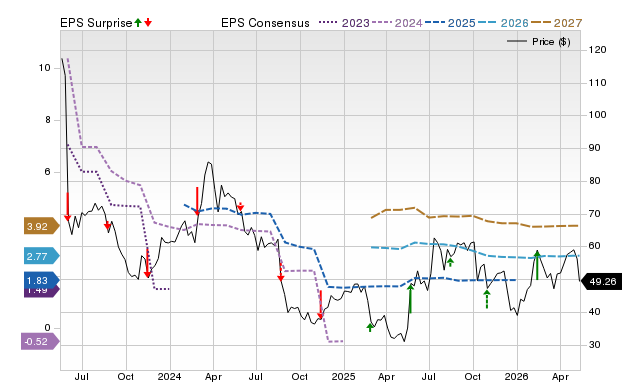Click the dashed green arrow near October 2025
640x382 pixels.
point(487,299)
